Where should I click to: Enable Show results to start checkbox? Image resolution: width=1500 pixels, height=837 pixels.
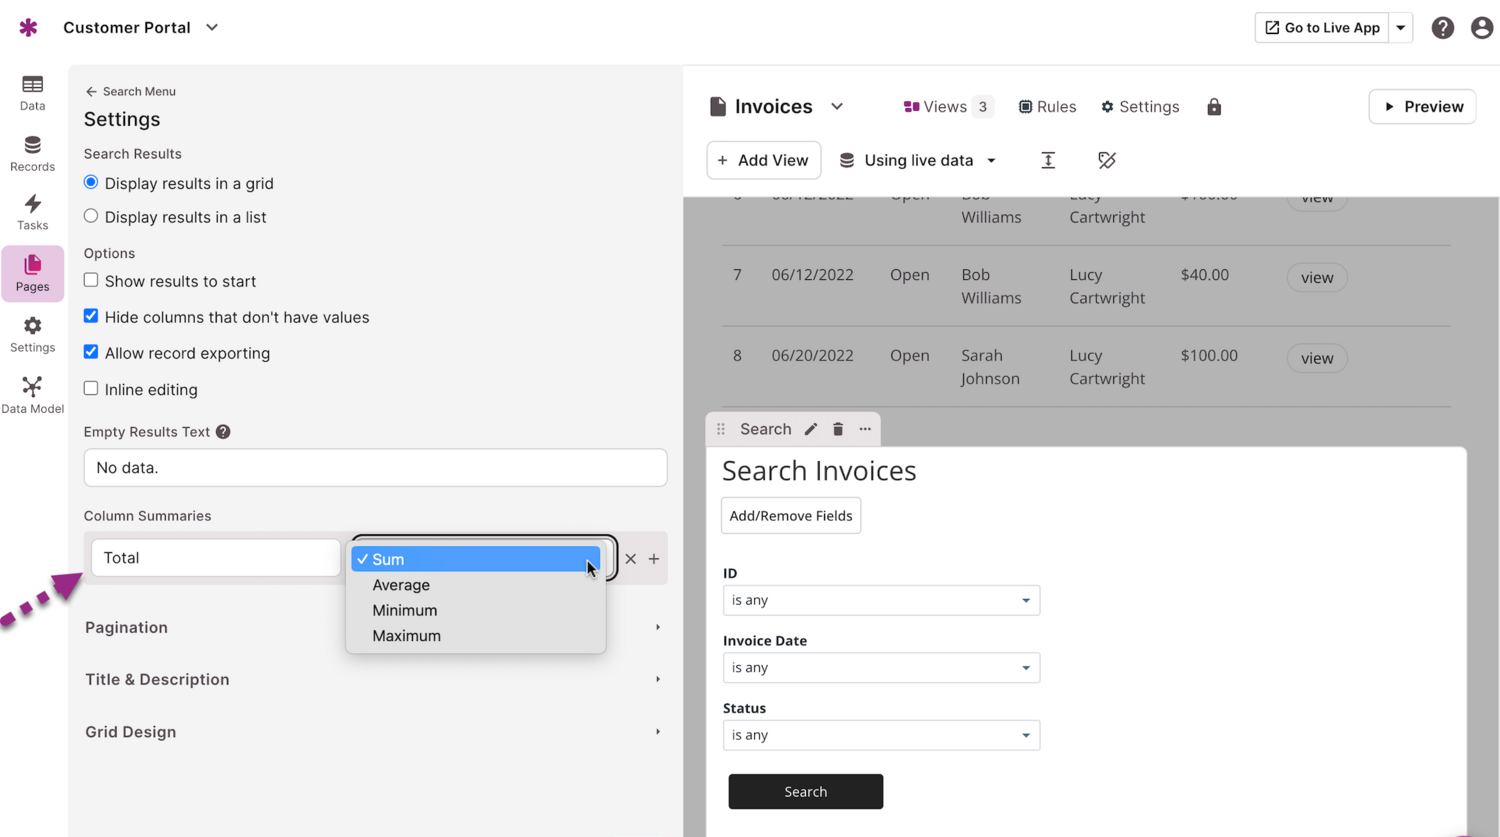91,281
